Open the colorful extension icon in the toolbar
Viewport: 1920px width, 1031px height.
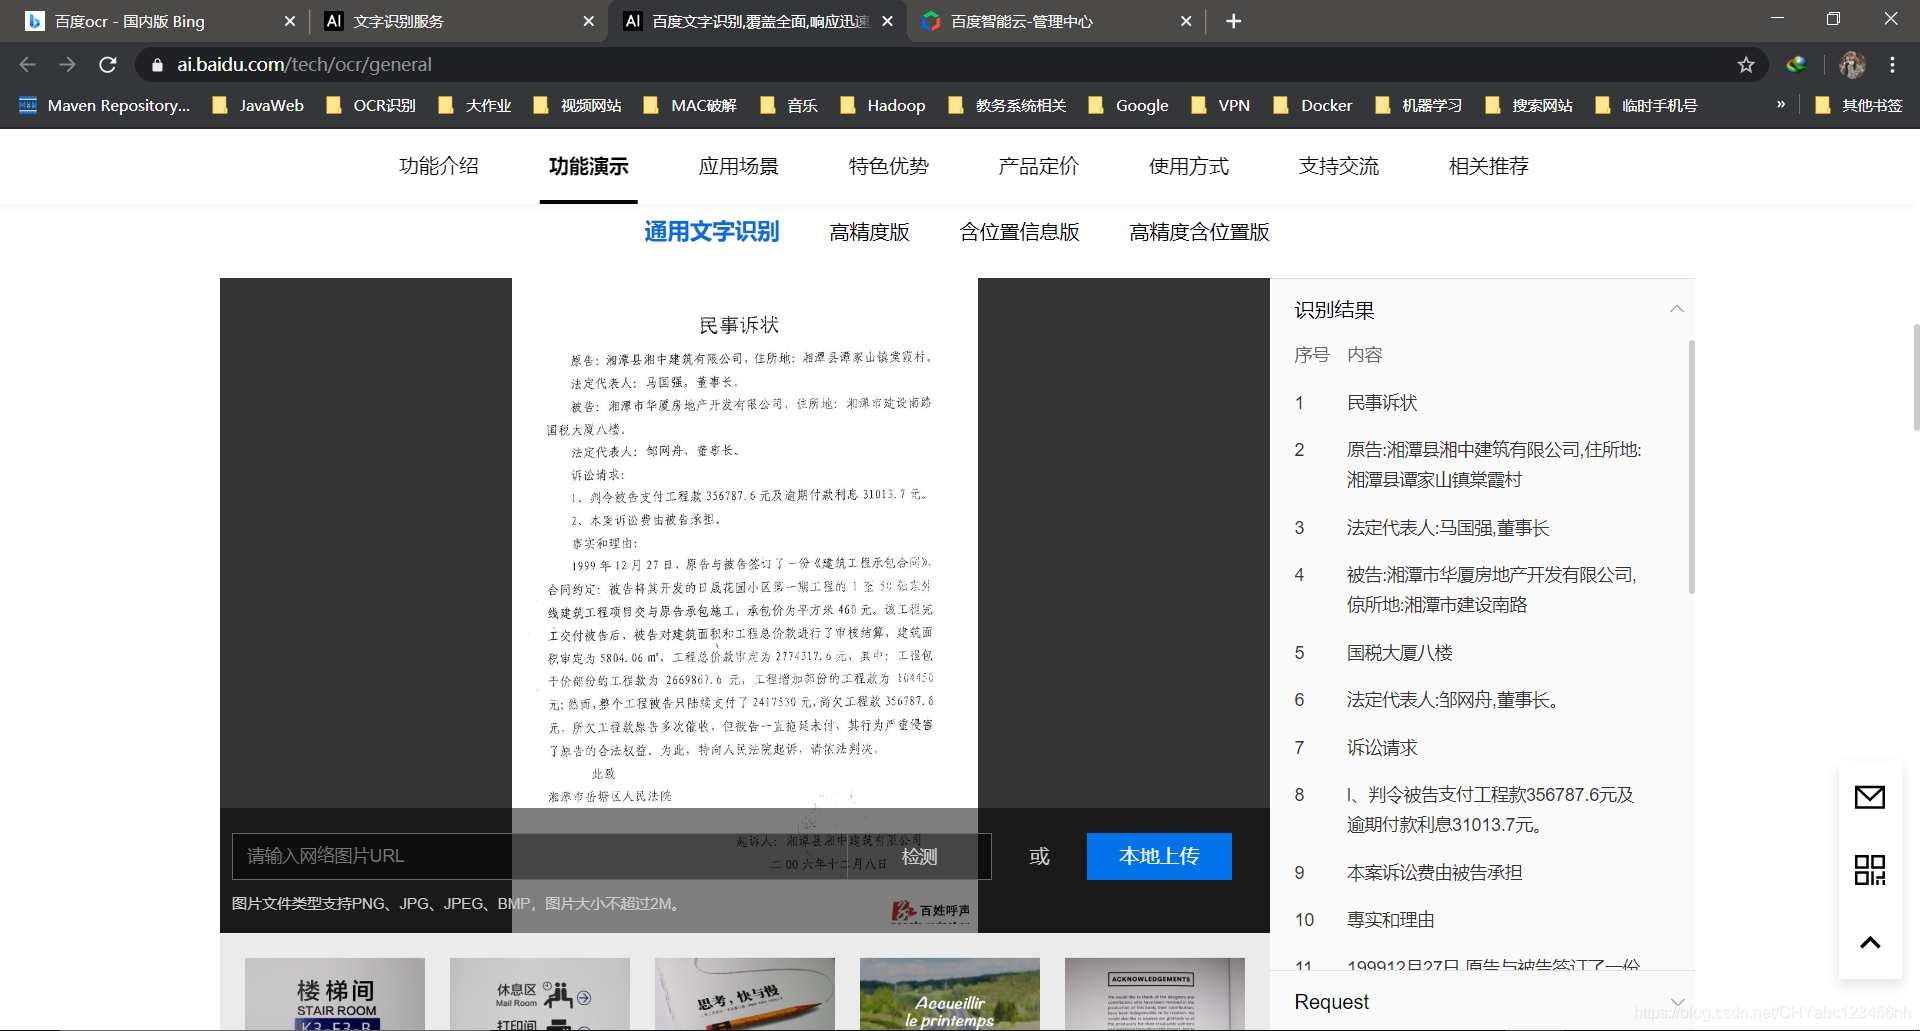coord(1796,65)
